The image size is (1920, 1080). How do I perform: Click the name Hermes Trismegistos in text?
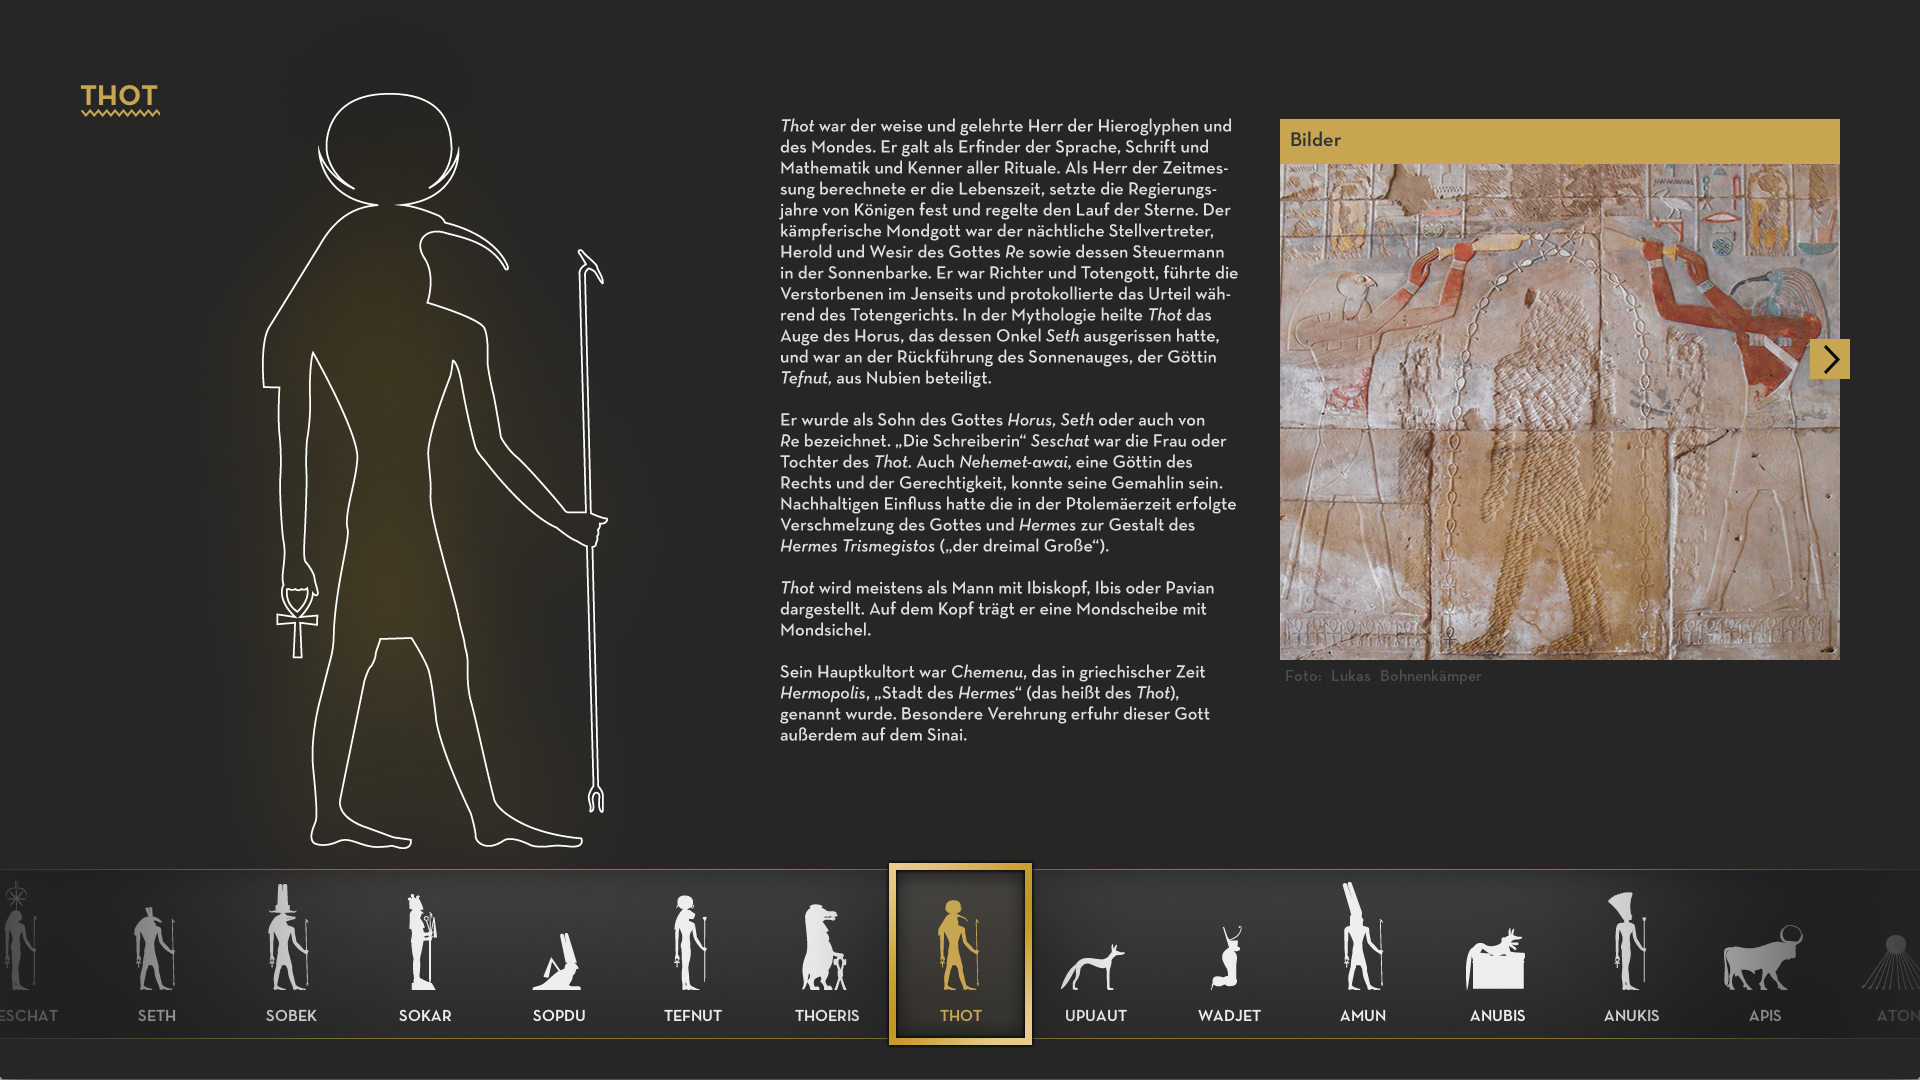click(857, 547)
